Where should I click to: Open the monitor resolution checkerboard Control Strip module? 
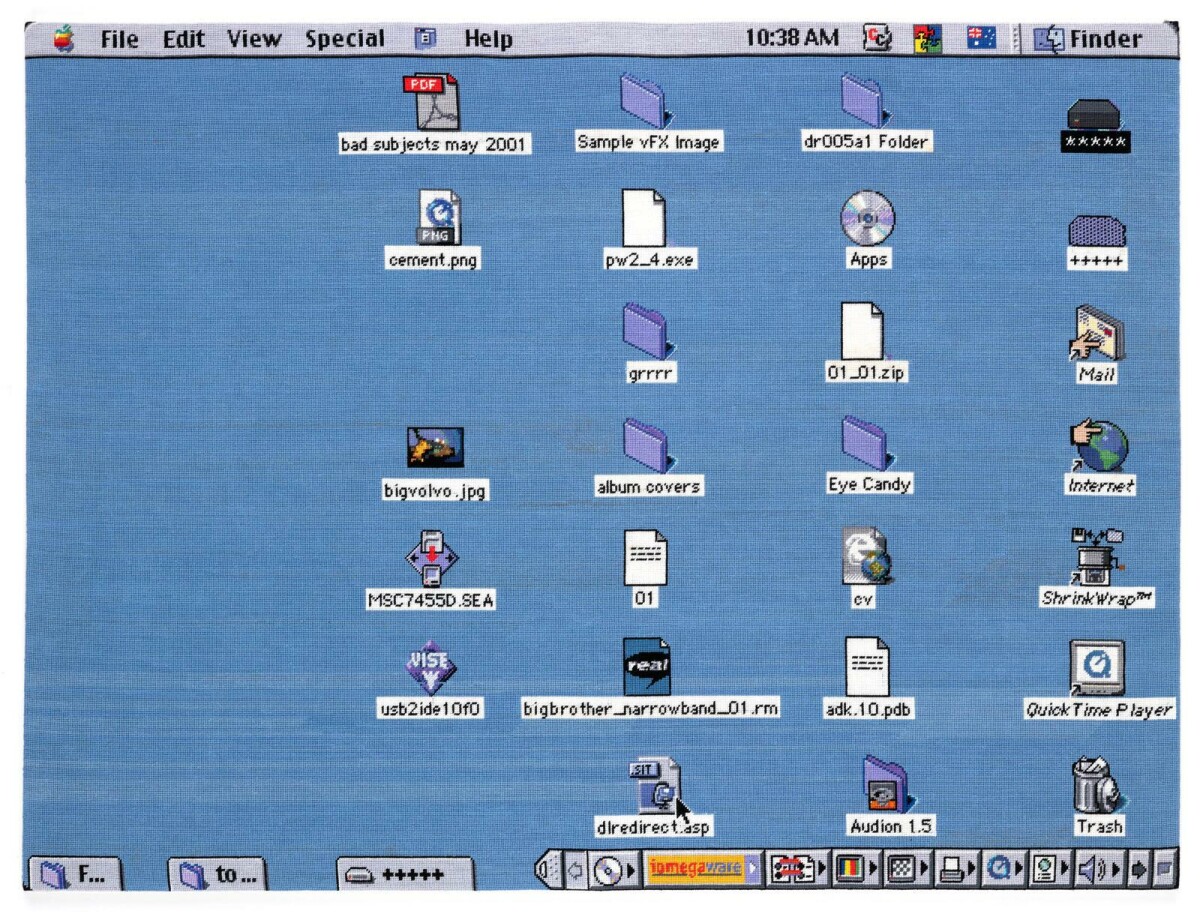coord(906,870)
